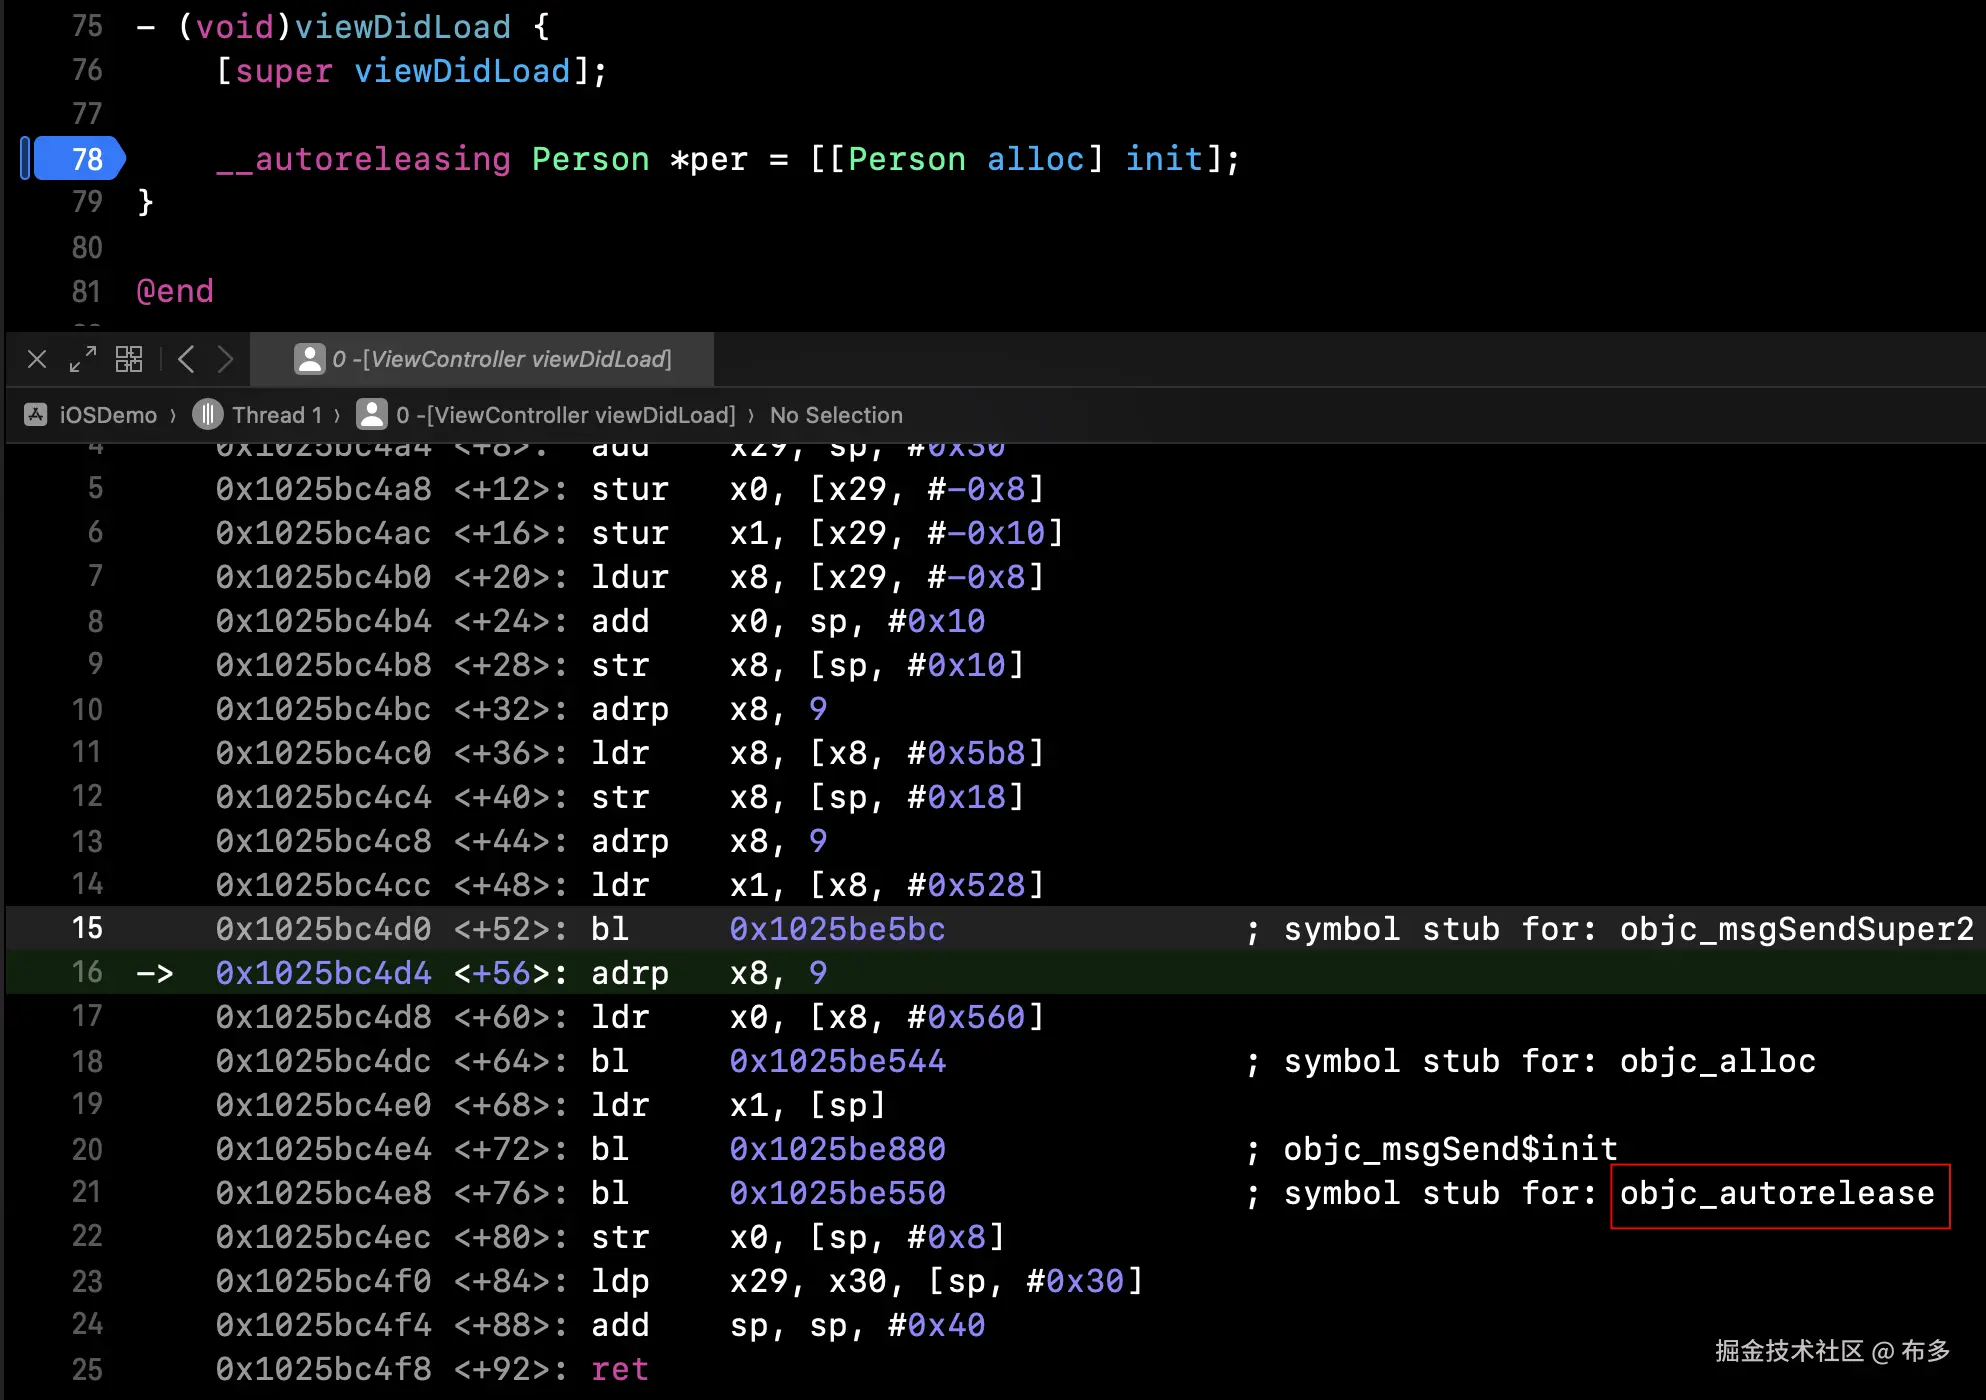Click the iOSDemo app icon in breadcrumb

tap(36, 415)
